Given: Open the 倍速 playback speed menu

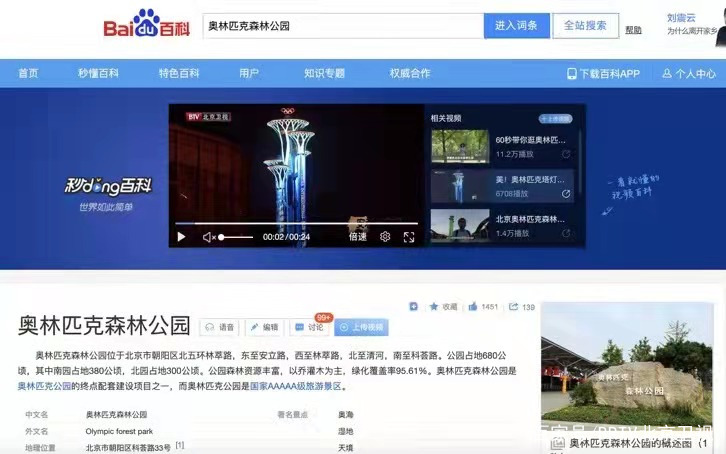Looking at the screenshot, I should (x=357, y=237).
